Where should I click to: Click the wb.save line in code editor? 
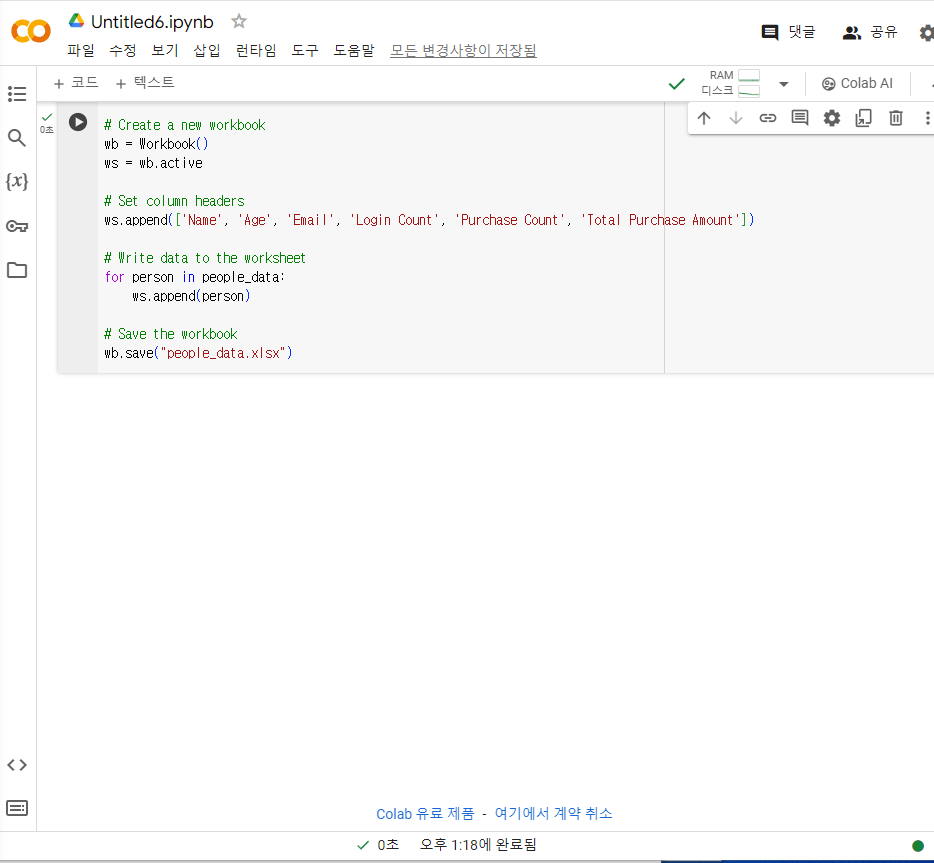coord(198,353)
